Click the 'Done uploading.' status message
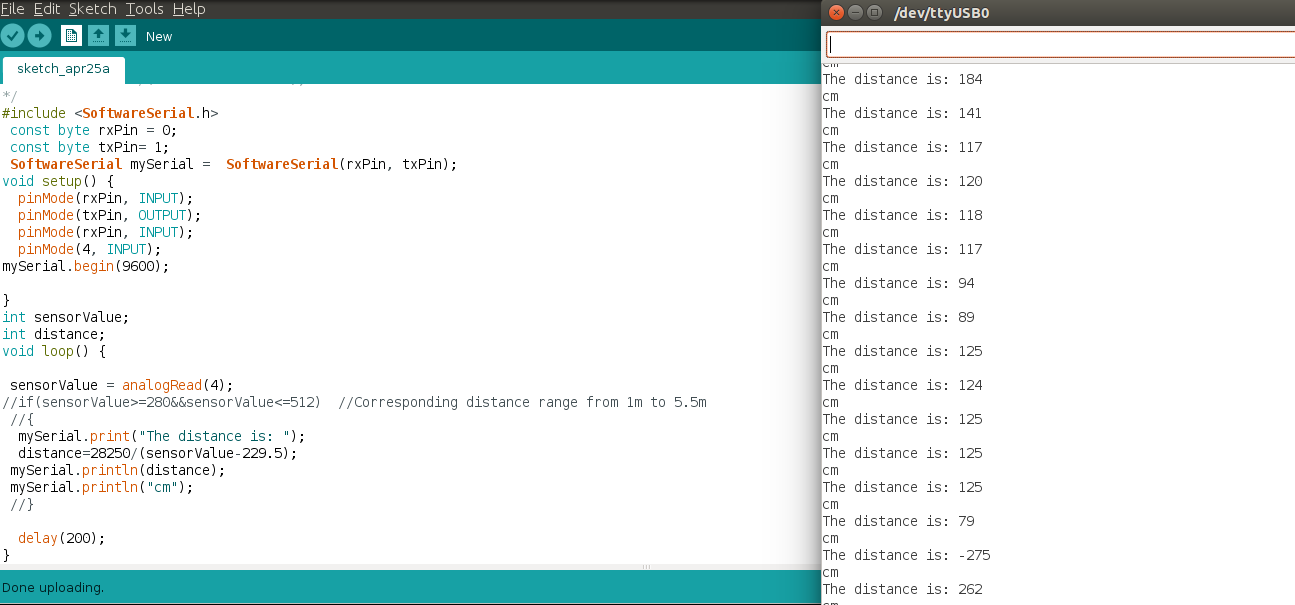The width and height of the screenshot is (1295, 605). coord(53,587)
